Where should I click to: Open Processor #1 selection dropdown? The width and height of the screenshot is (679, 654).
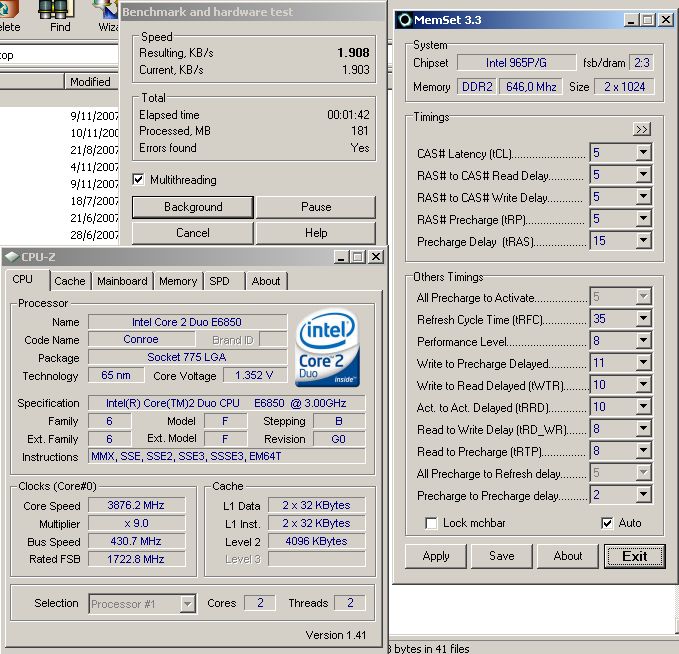pyautogui.click(x=188, y=603)
